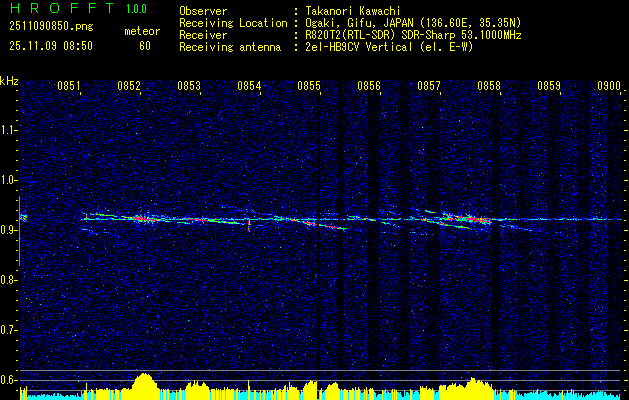Click the 0.9 kHz frequency label
629x400 pixels.
9,230
